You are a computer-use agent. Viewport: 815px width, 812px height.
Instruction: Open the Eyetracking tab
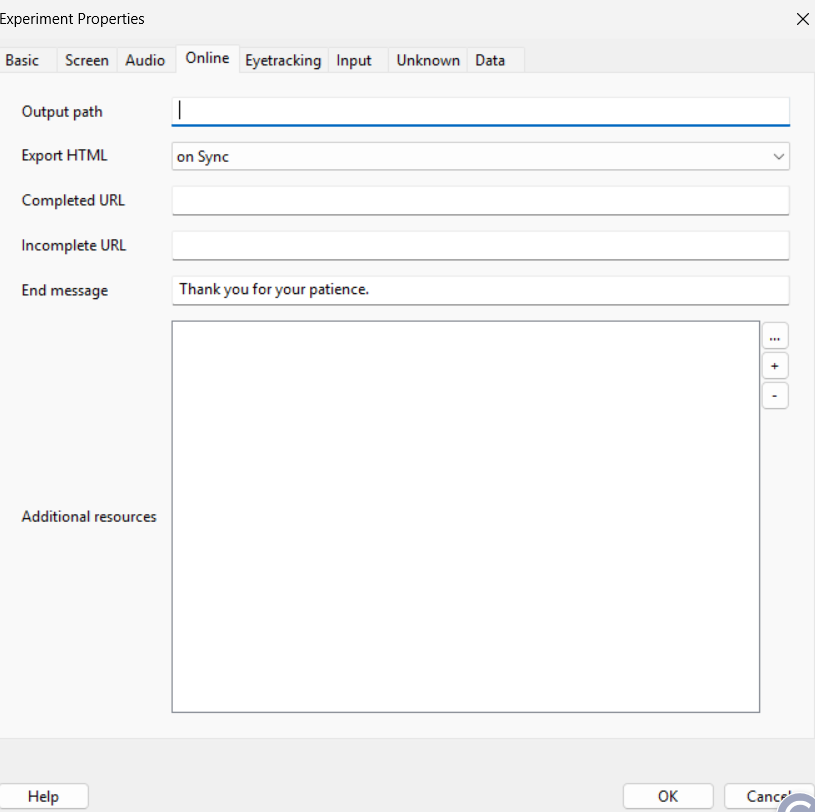(283, 60)
